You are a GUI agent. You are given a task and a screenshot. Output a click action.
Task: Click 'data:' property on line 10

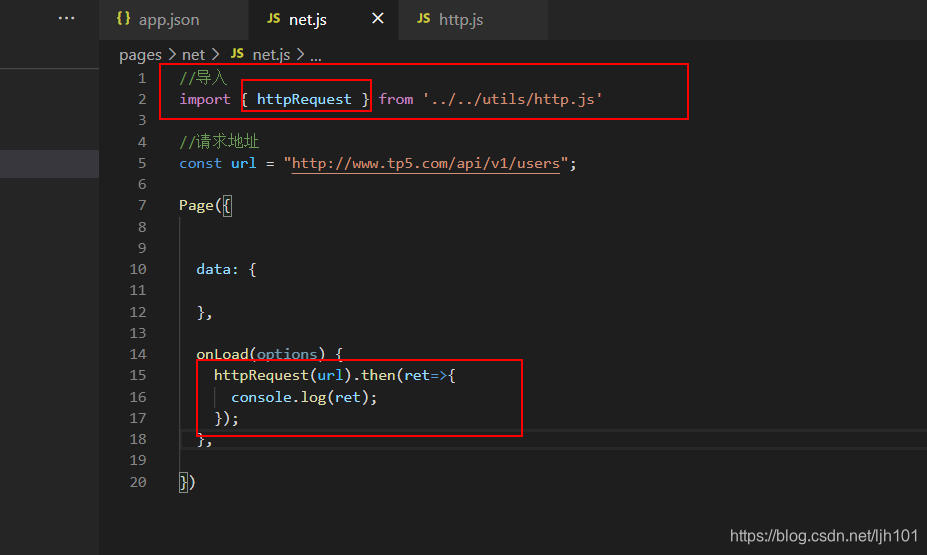pyautogui.click(x=217, y=270)
